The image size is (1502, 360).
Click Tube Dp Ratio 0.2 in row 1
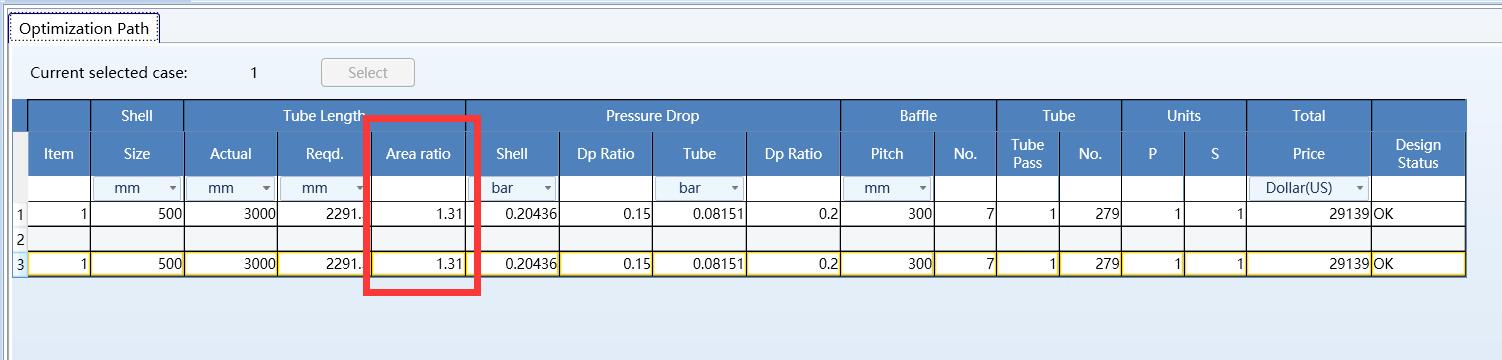(793, 214)
